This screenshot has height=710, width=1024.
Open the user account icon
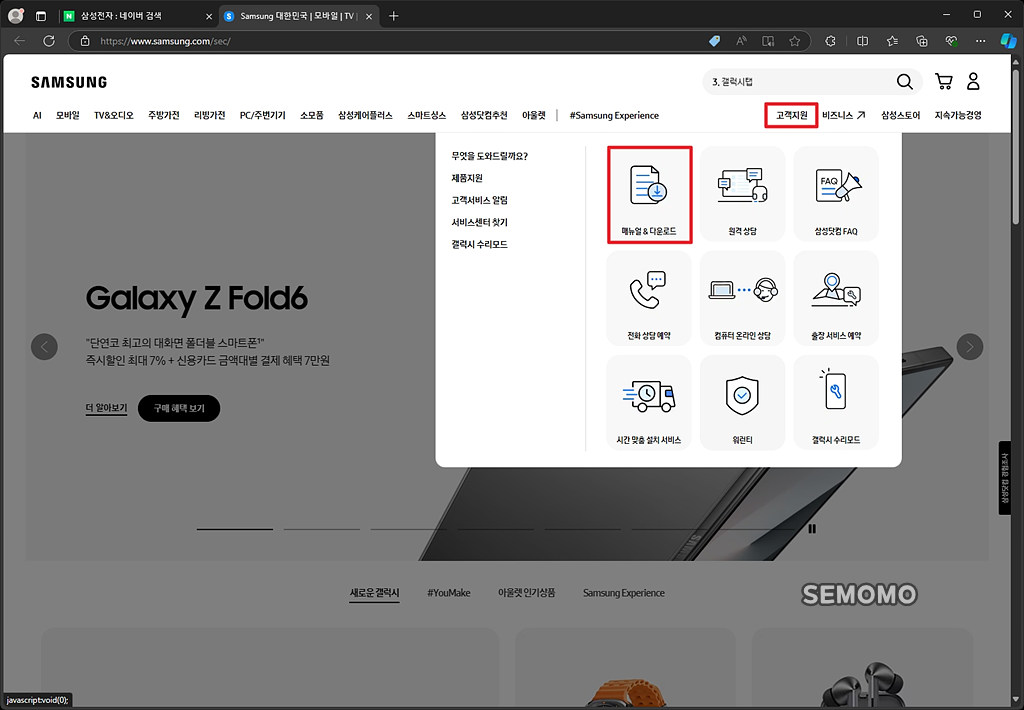click(x=973, y=81)
